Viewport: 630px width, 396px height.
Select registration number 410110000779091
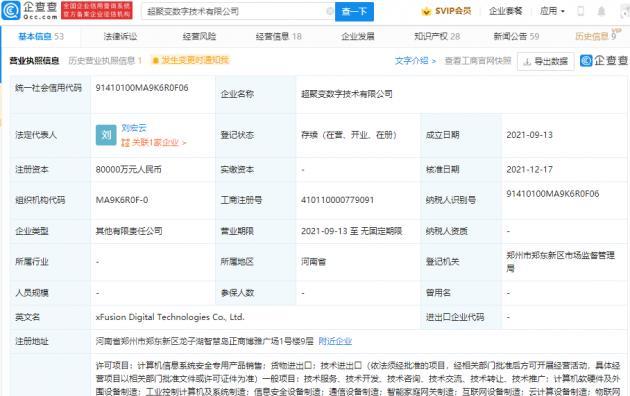(x=338, y=200)
